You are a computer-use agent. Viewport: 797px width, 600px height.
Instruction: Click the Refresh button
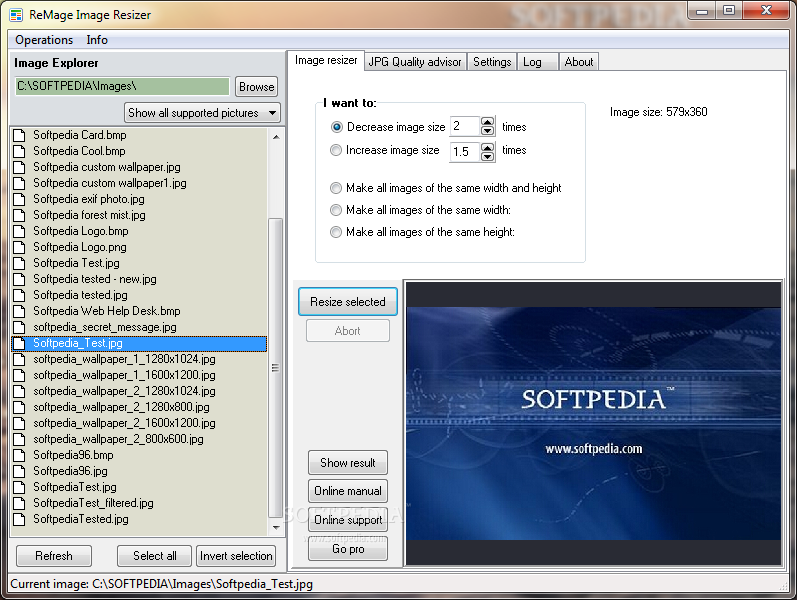pyautogui.click(x=54, y=556)
